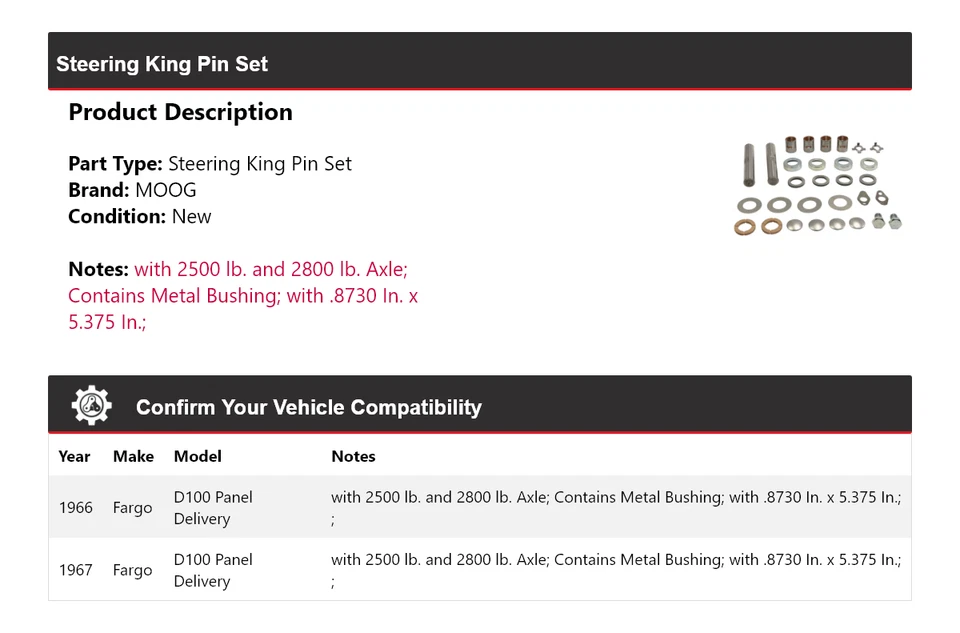This screenshot has height=633, width=960.
Task: Select the 1966 year cell
Action: (x=75, y=508)
